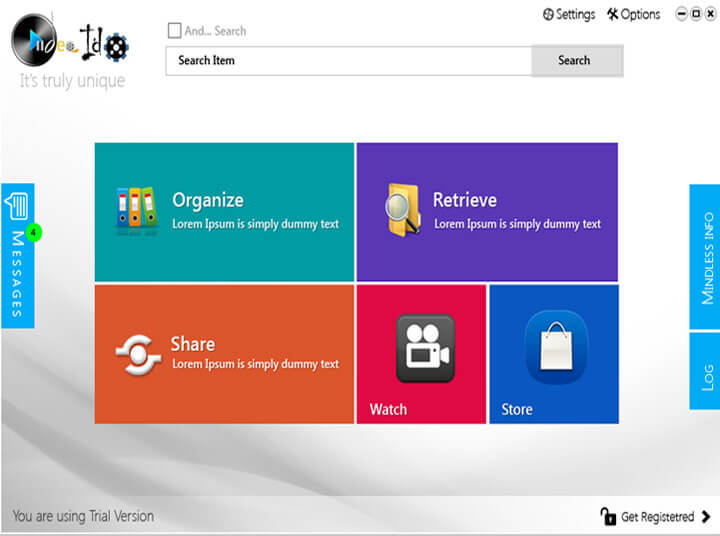
Task: Click the unlock padlock icon near Get Registered
Action: [x=608, y=516]
